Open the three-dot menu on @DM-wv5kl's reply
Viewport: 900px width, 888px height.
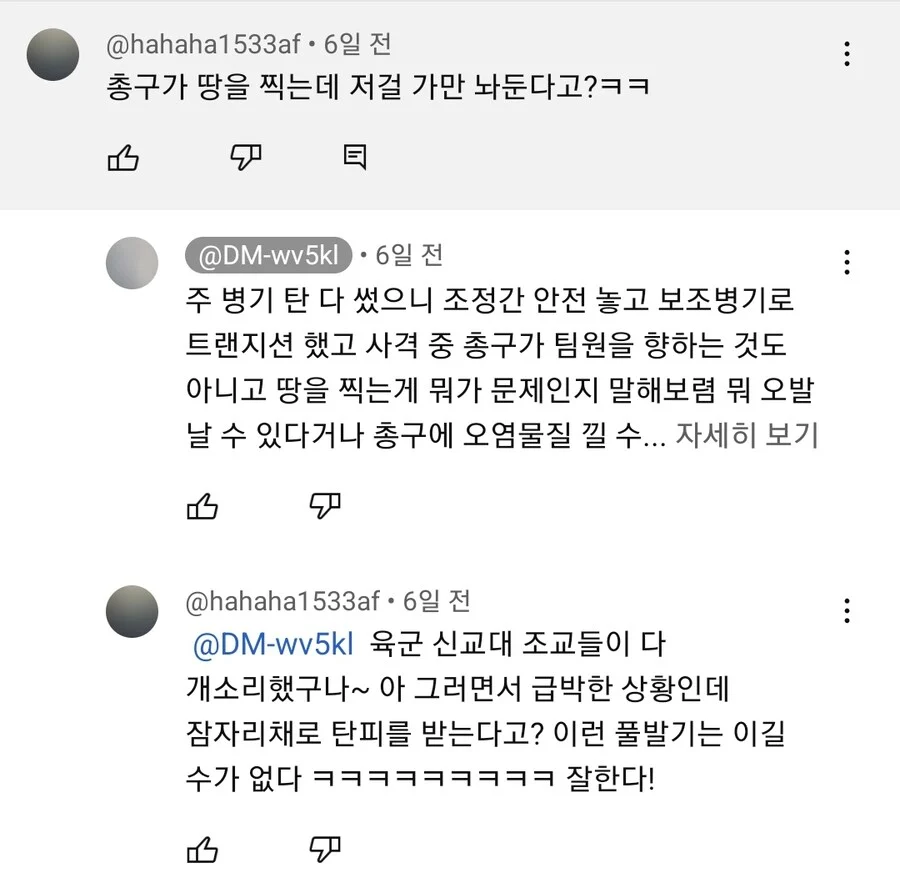[847, 263]
